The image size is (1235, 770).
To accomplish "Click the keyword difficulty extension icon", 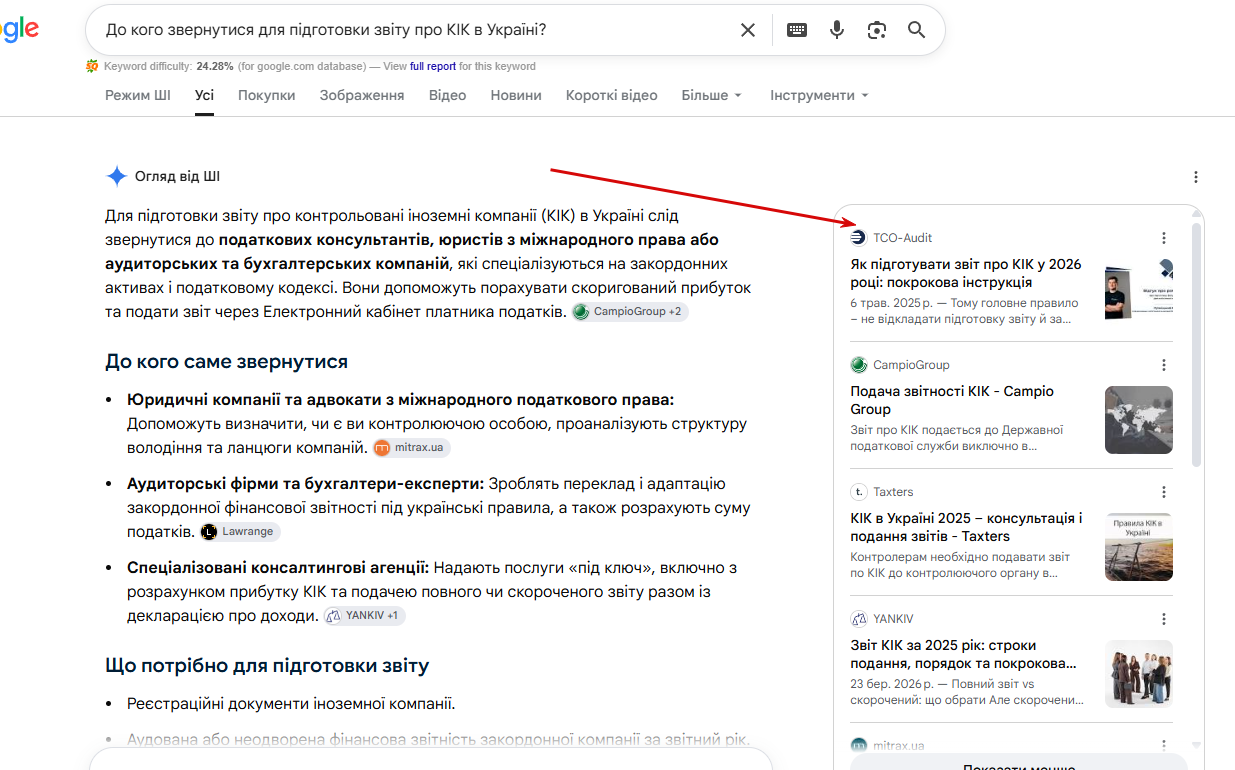I will tap(92, 66).
